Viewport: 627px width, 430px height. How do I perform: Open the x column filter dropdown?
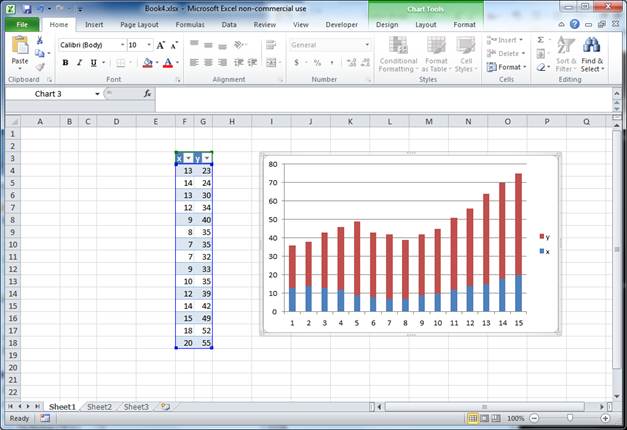(x=188, y=158)
